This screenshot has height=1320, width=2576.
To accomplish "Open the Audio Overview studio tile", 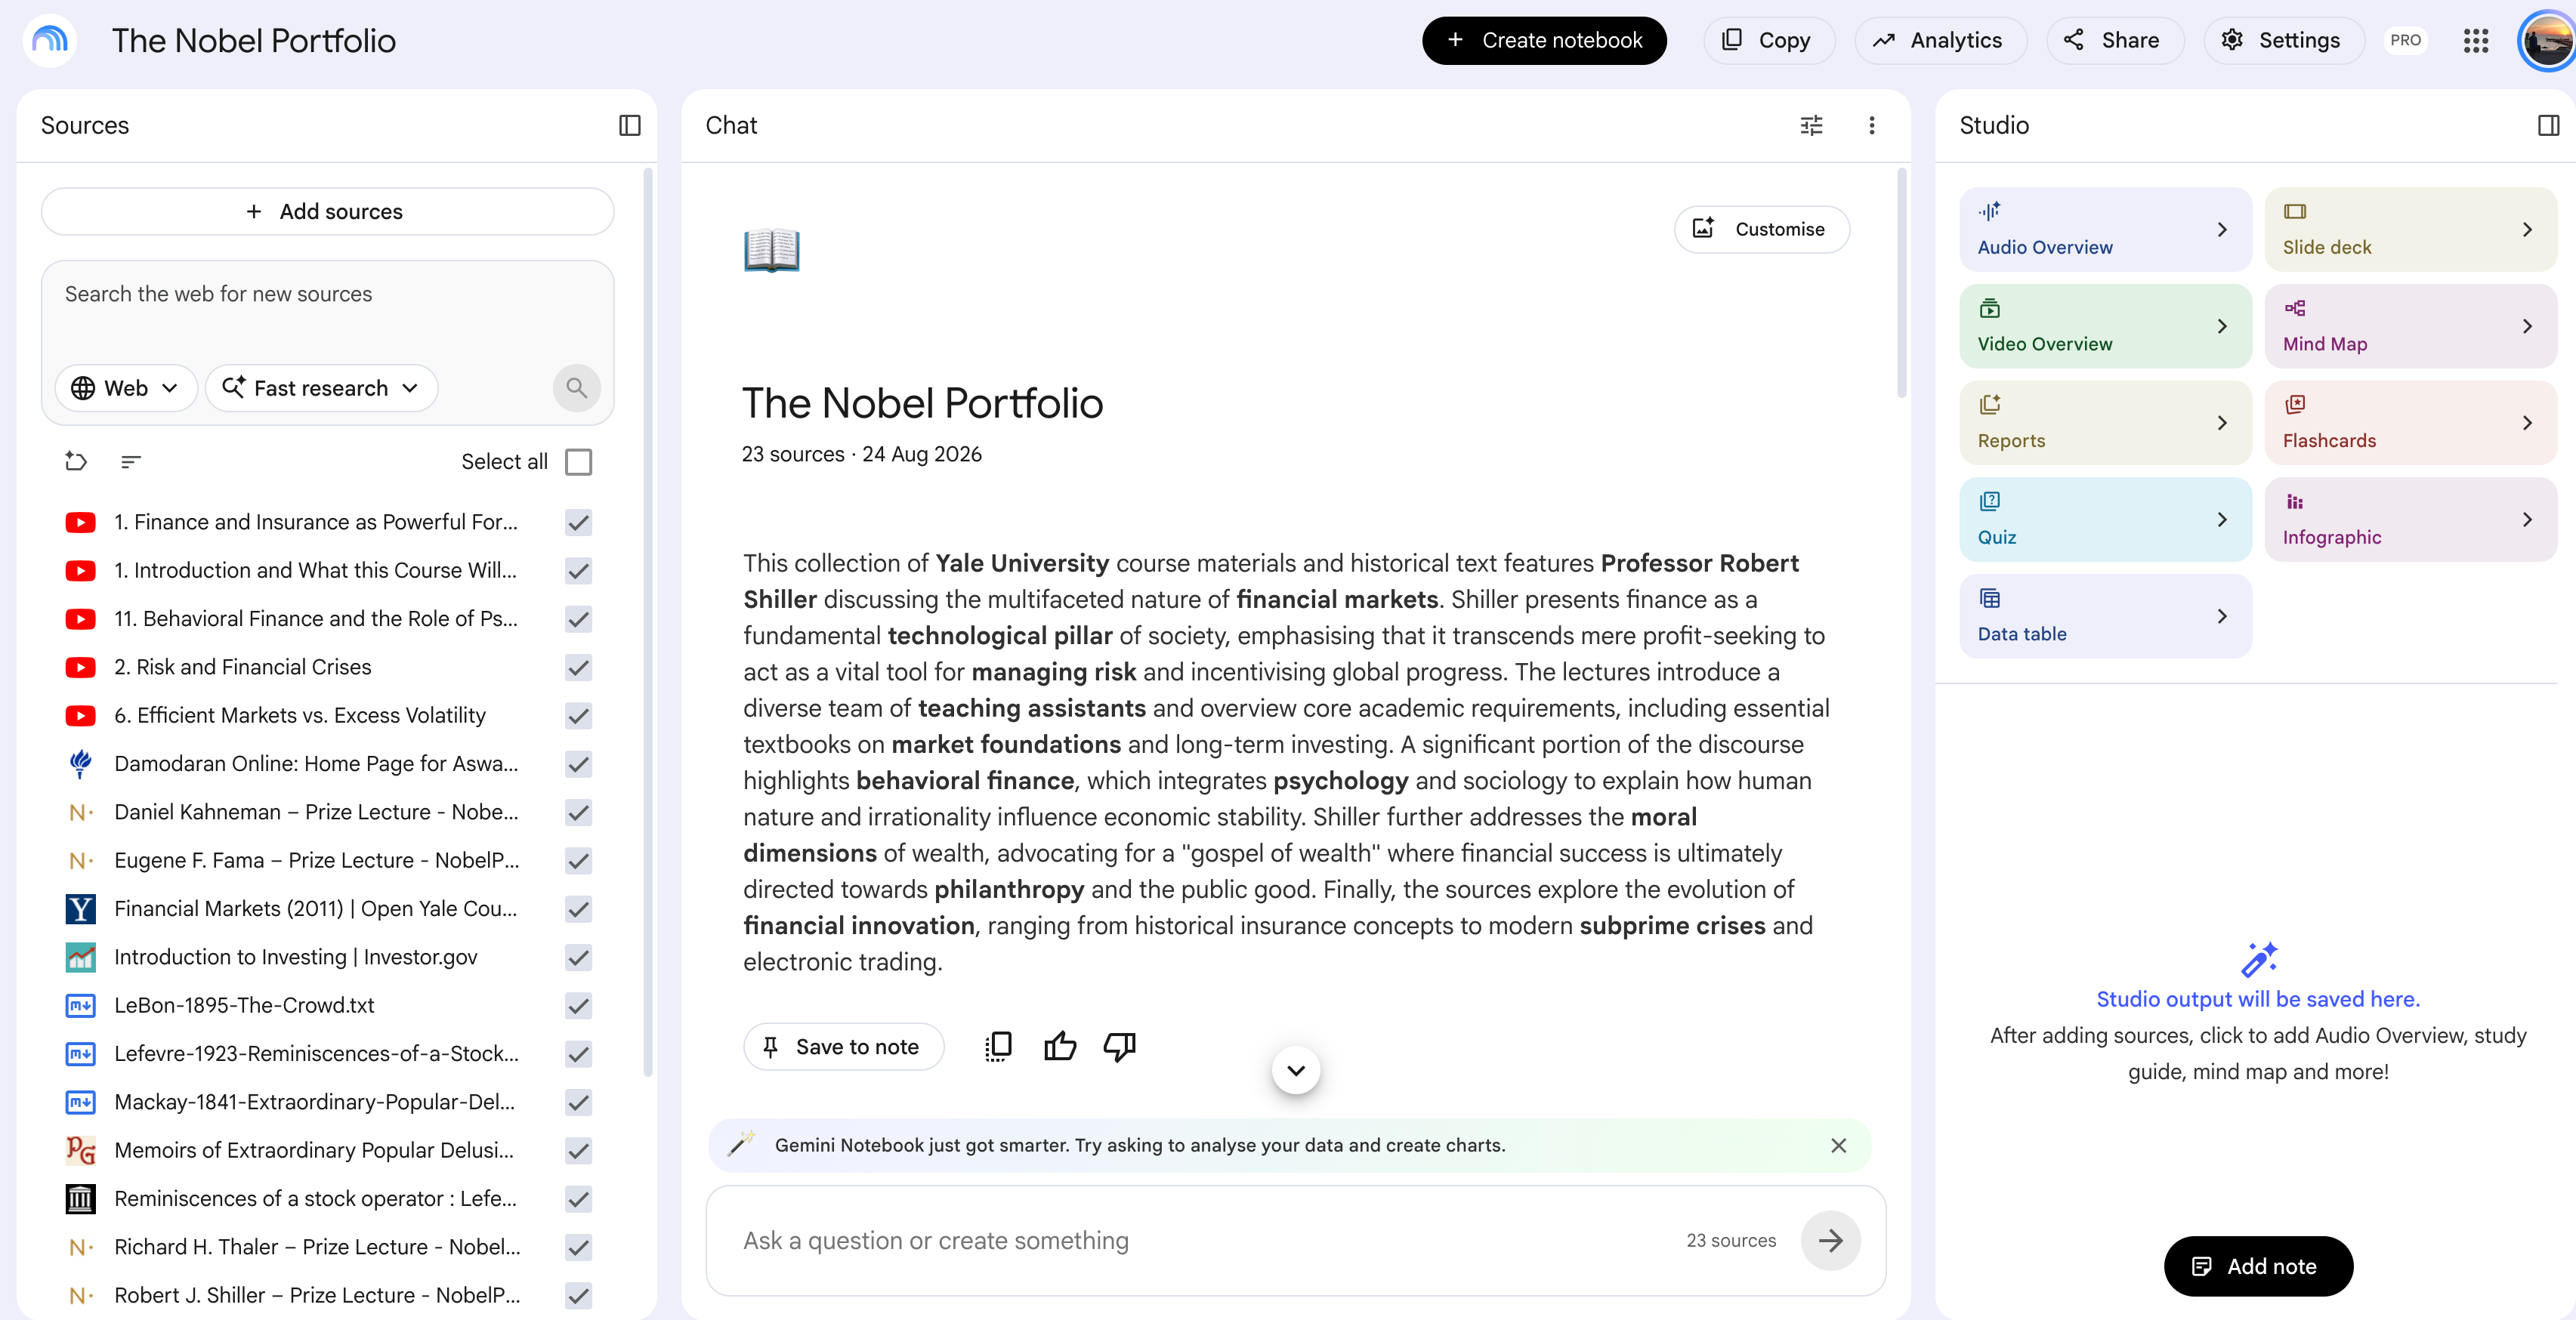I will click(2105, 229).
